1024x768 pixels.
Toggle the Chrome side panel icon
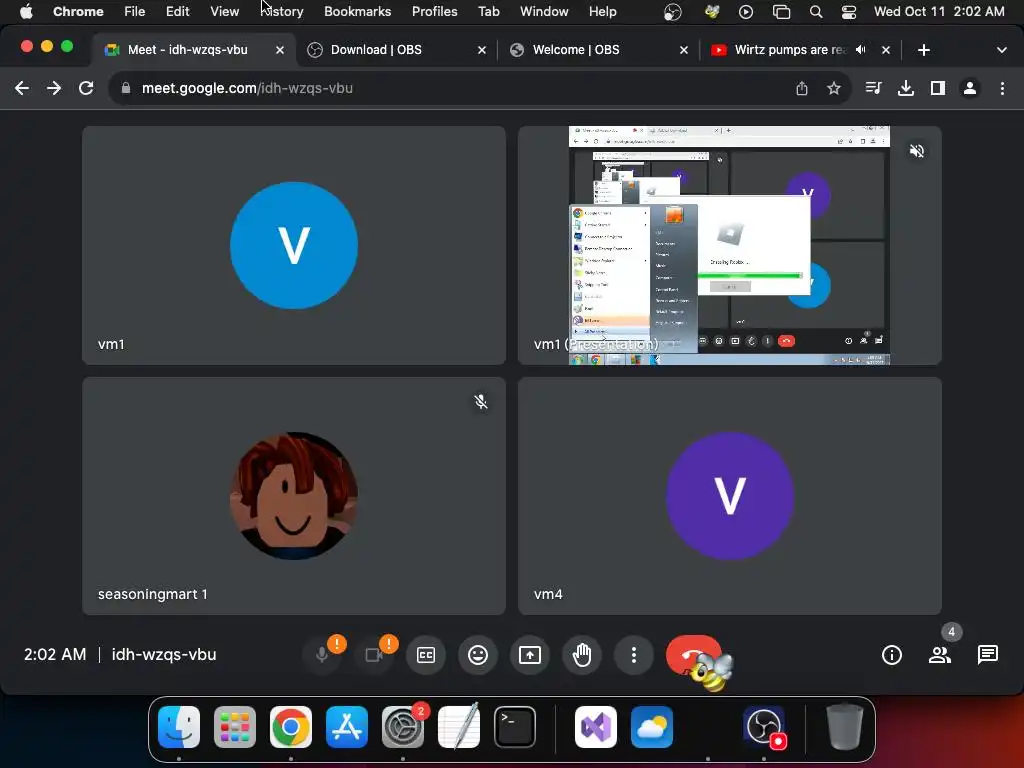[938, 88]
